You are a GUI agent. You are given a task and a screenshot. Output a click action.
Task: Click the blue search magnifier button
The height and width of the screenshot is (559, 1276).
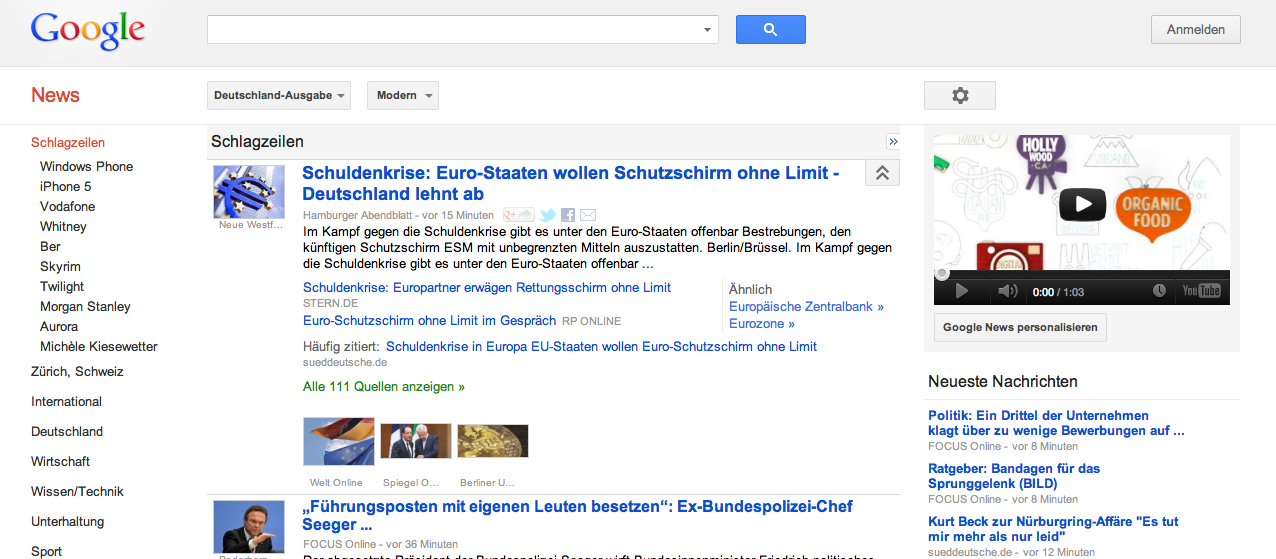[x=770, y=30]
